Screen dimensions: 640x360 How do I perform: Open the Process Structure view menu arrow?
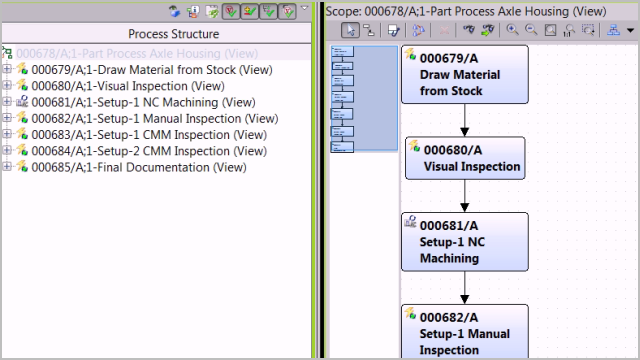point(304,8)
